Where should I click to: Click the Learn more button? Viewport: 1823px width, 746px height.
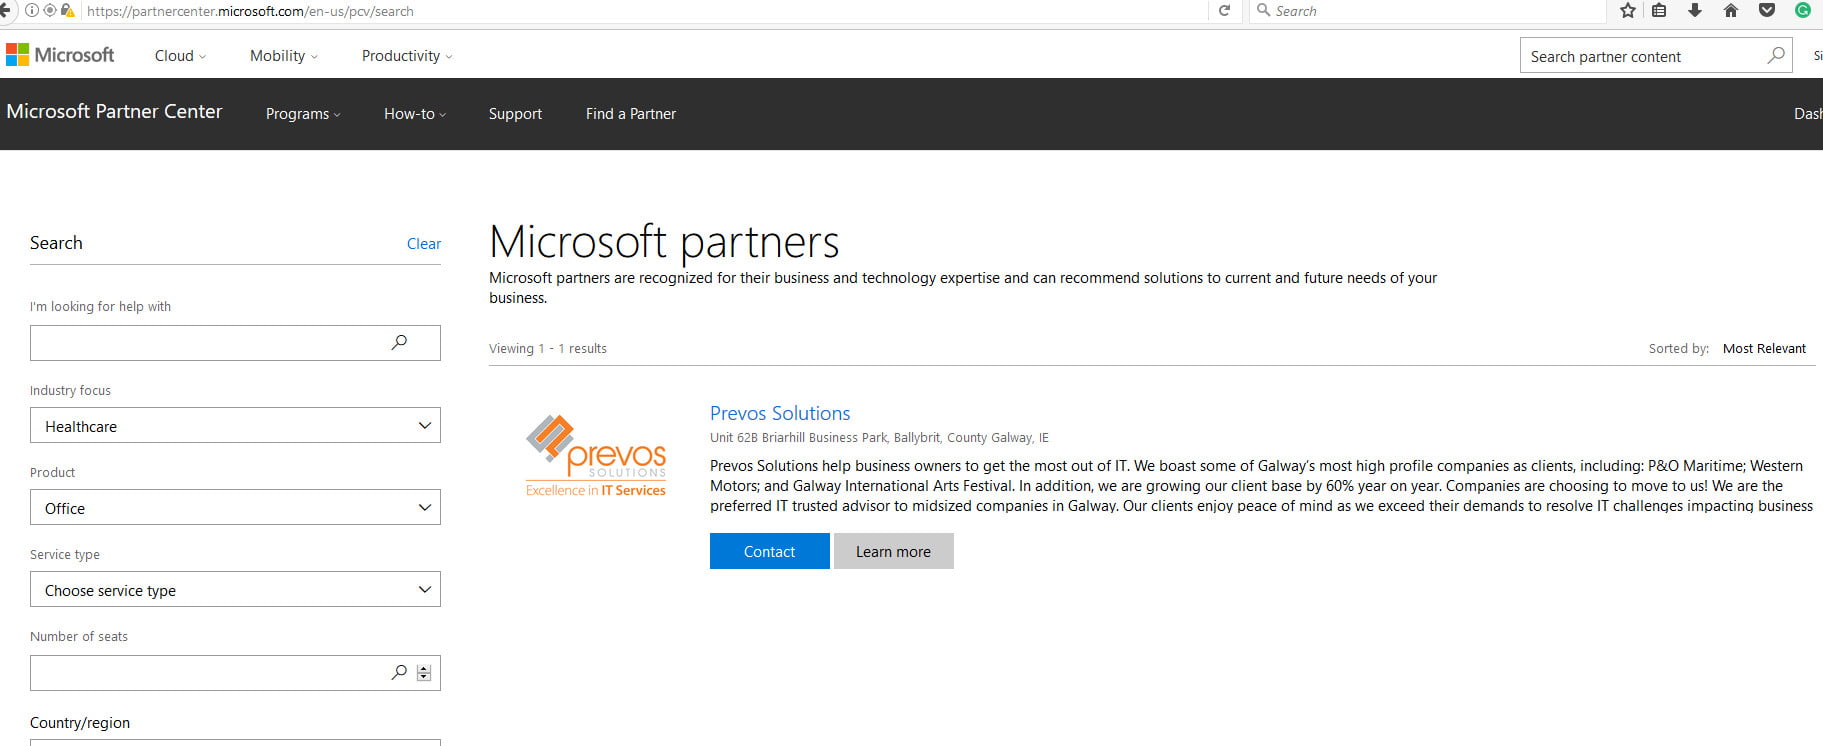[893, 551]
